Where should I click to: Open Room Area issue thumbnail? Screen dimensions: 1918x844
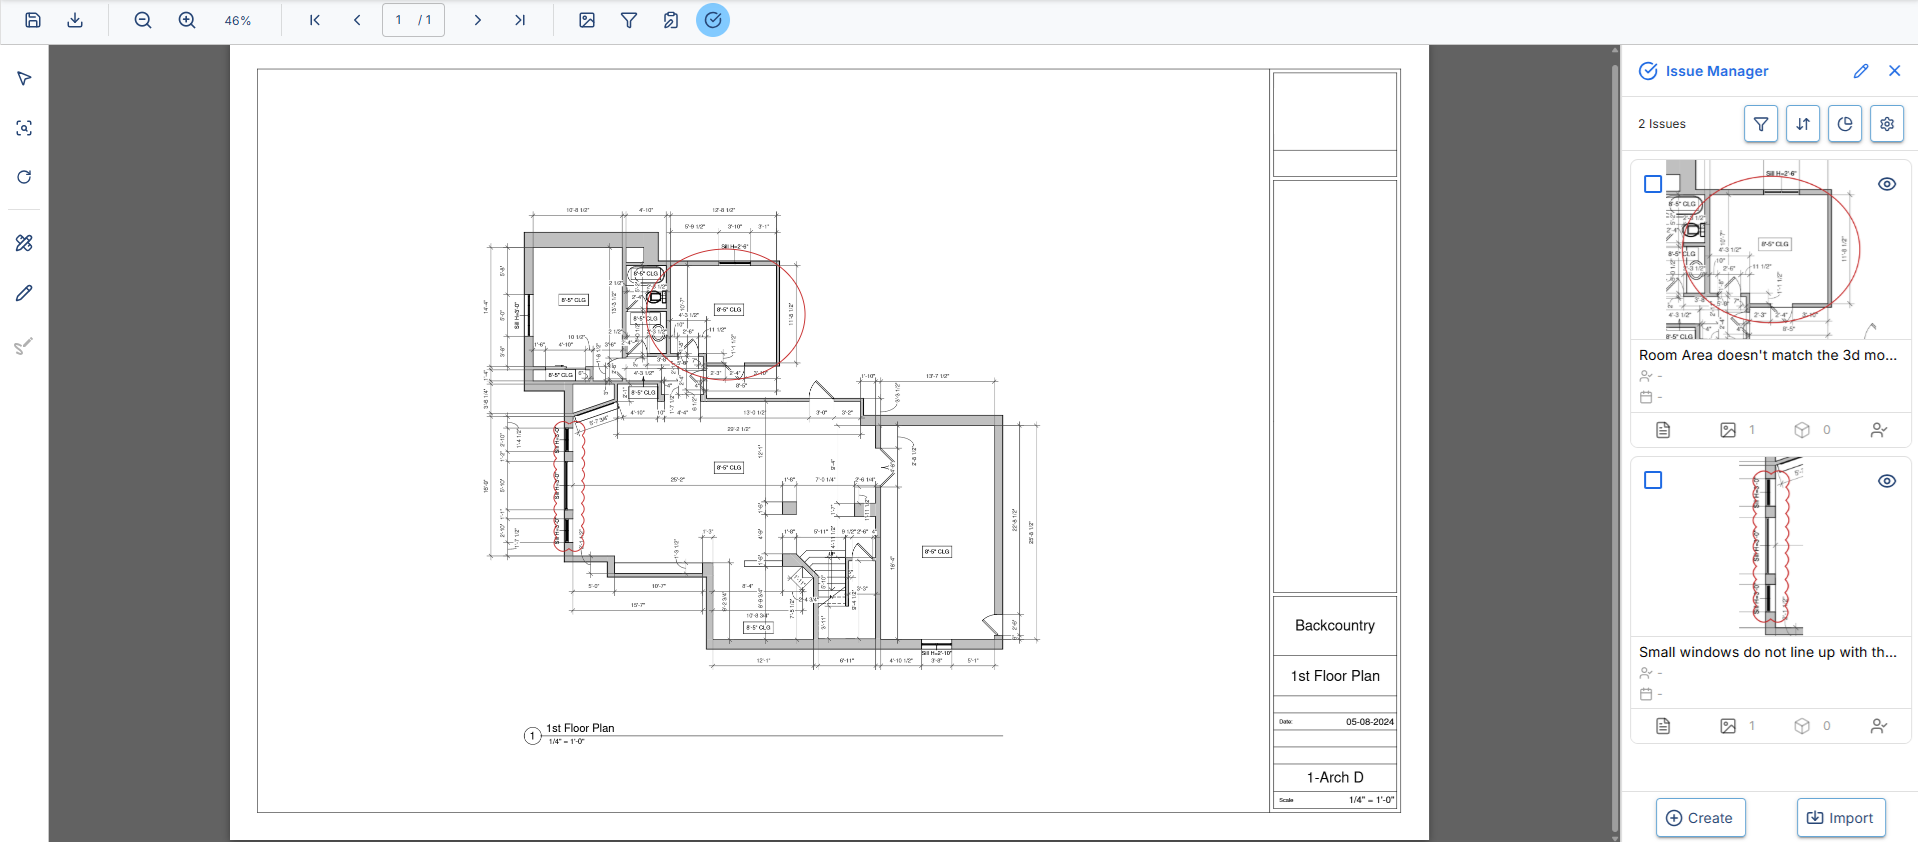pos(1770,250)
